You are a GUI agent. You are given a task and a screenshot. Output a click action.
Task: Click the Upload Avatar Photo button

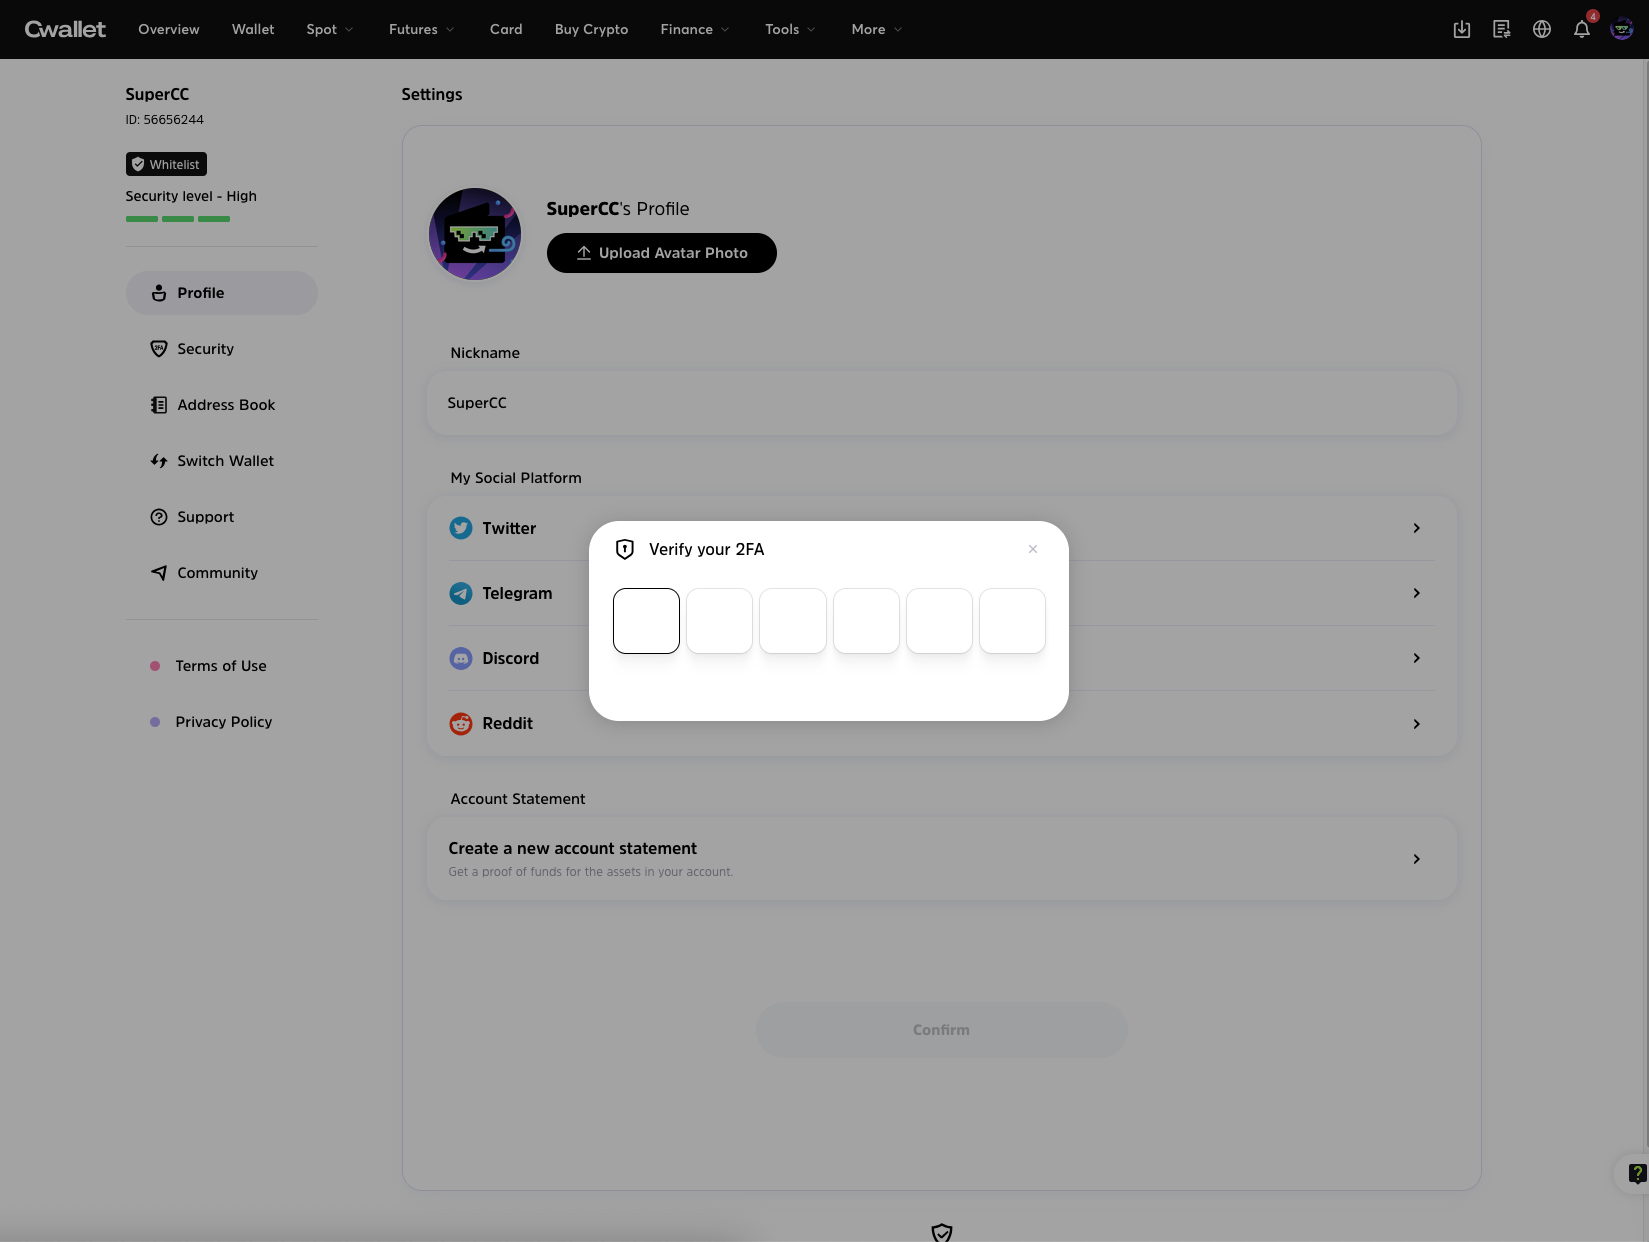coord(661,253)
